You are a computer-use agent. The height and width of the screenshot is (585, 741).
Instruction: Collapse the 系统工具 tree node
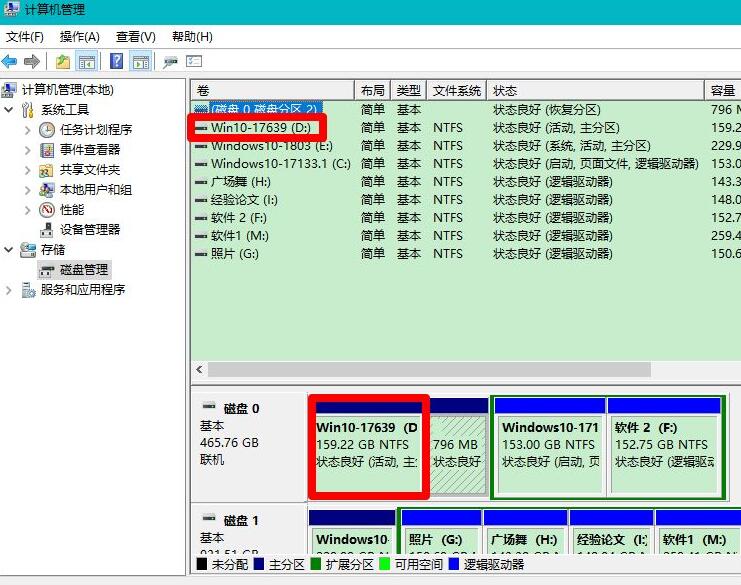[x=9, y=110]
